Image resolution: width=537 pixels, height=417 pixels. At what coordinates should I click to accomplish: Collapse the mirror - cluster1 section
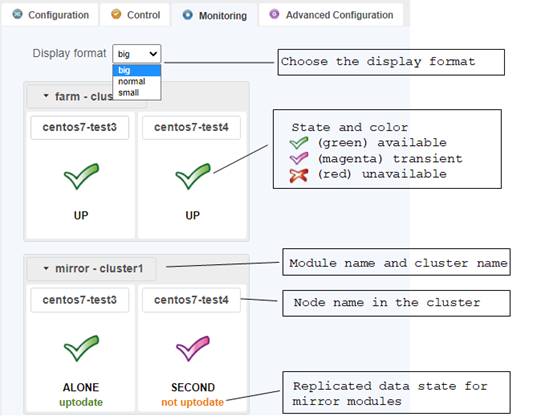coord(46,268)
